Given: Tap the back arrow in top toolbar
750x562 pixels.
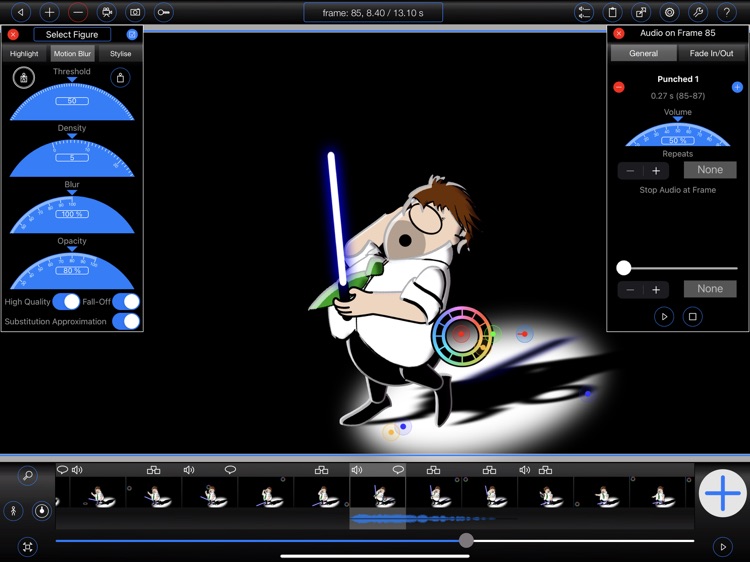Looking at the screenshot, I should pyautogui.click(x=21, y=12).
